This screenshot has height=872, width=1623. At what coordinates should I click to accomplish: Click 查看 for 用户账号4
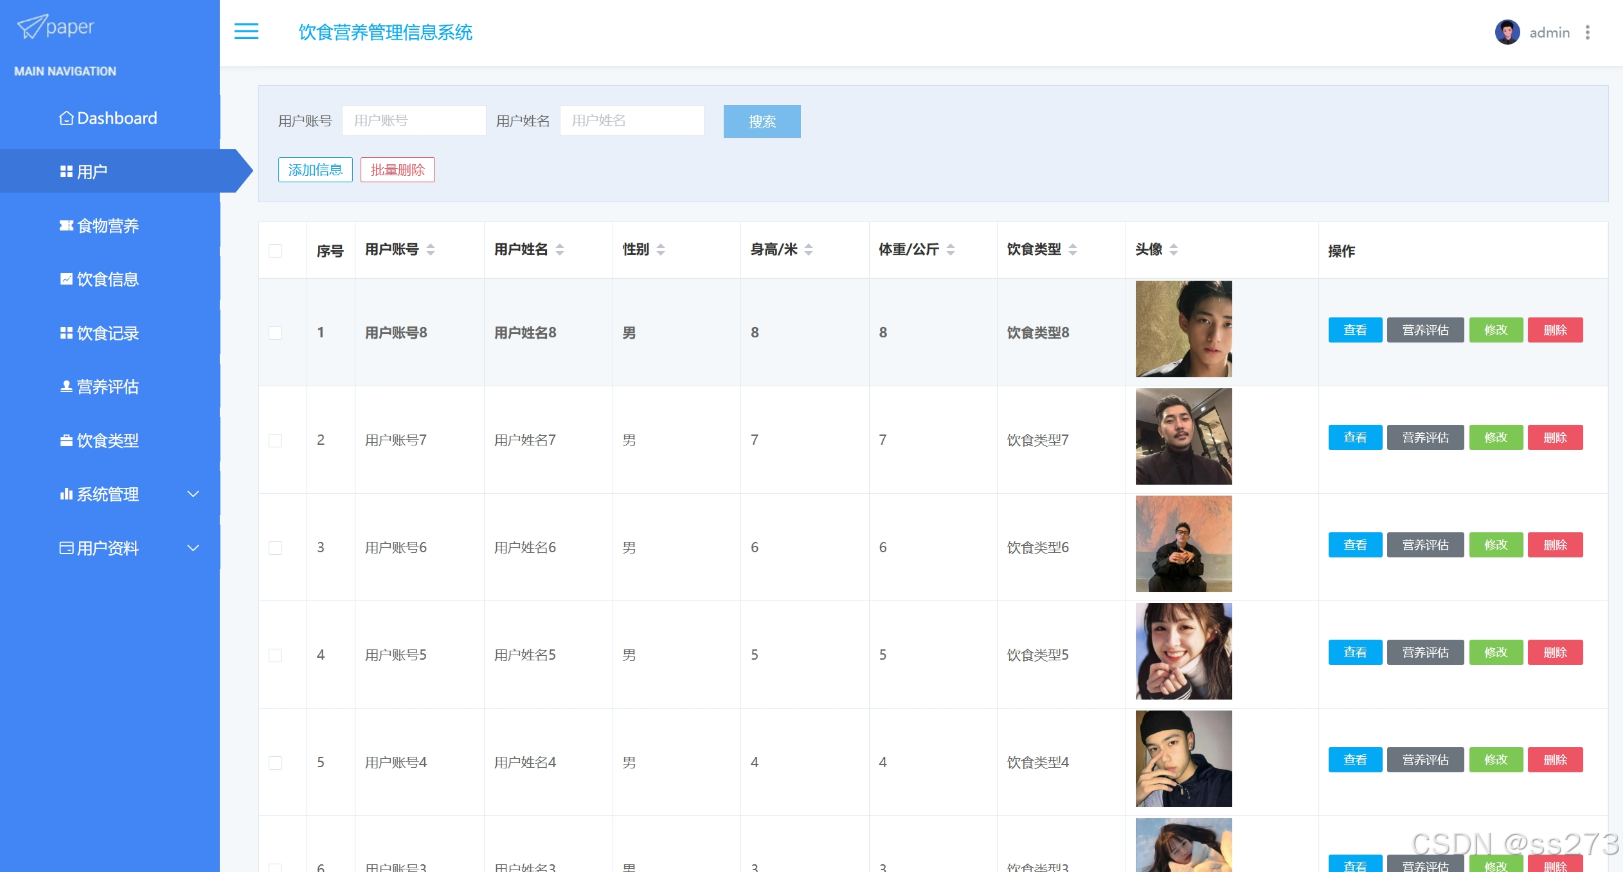coord(1355,760)
